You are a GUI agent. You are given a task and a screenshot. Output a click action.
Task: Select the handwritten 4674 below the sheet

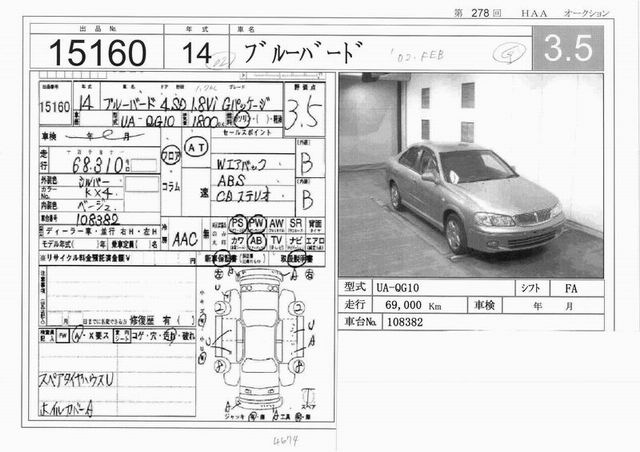(285, 441)
